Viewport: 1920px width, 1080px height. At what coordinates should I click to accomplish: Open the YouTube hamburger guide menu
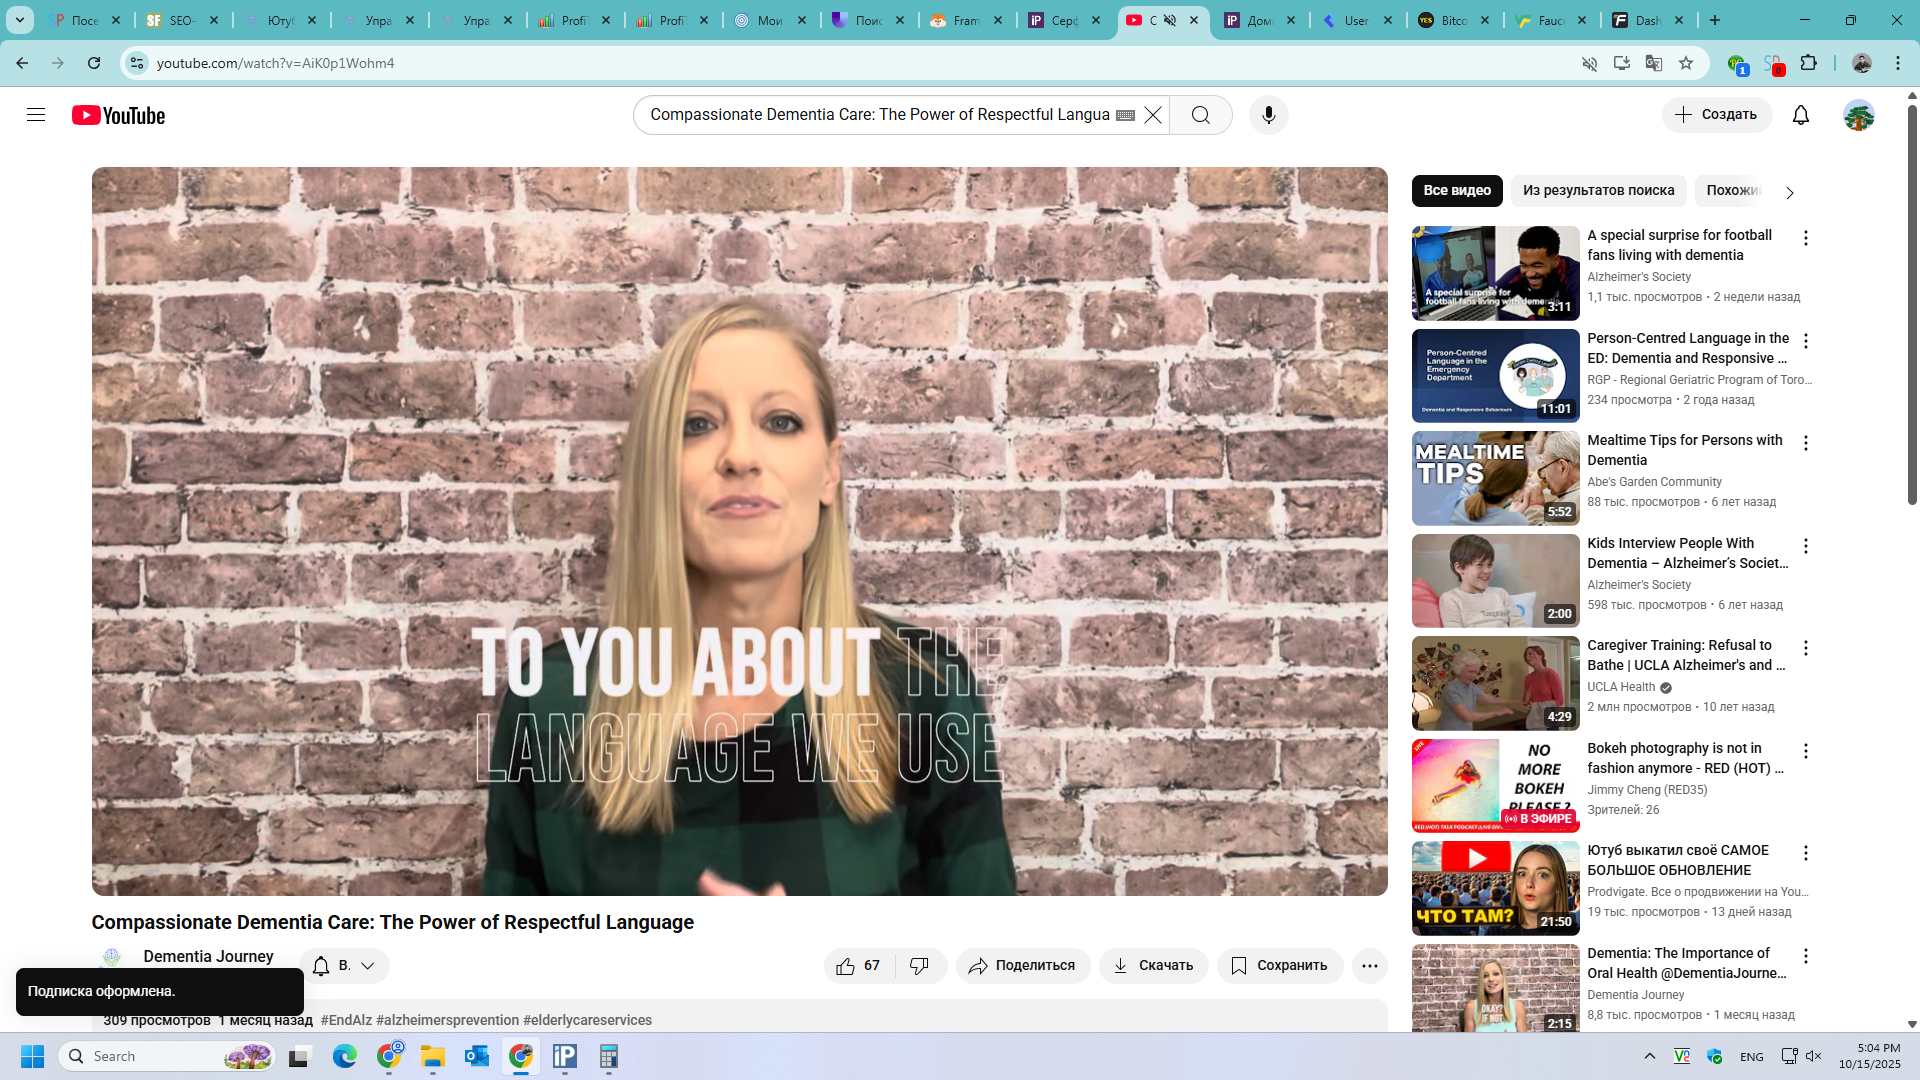[36, 115]
